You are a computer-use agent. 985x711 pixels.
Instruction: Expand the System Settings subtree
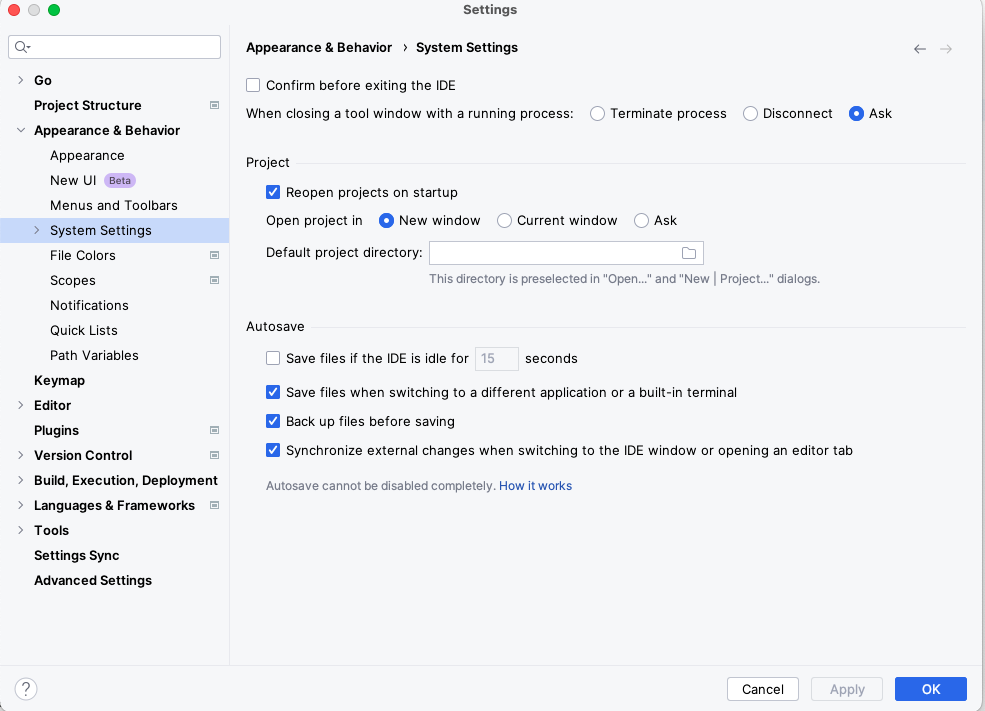(x=38, y=230)
